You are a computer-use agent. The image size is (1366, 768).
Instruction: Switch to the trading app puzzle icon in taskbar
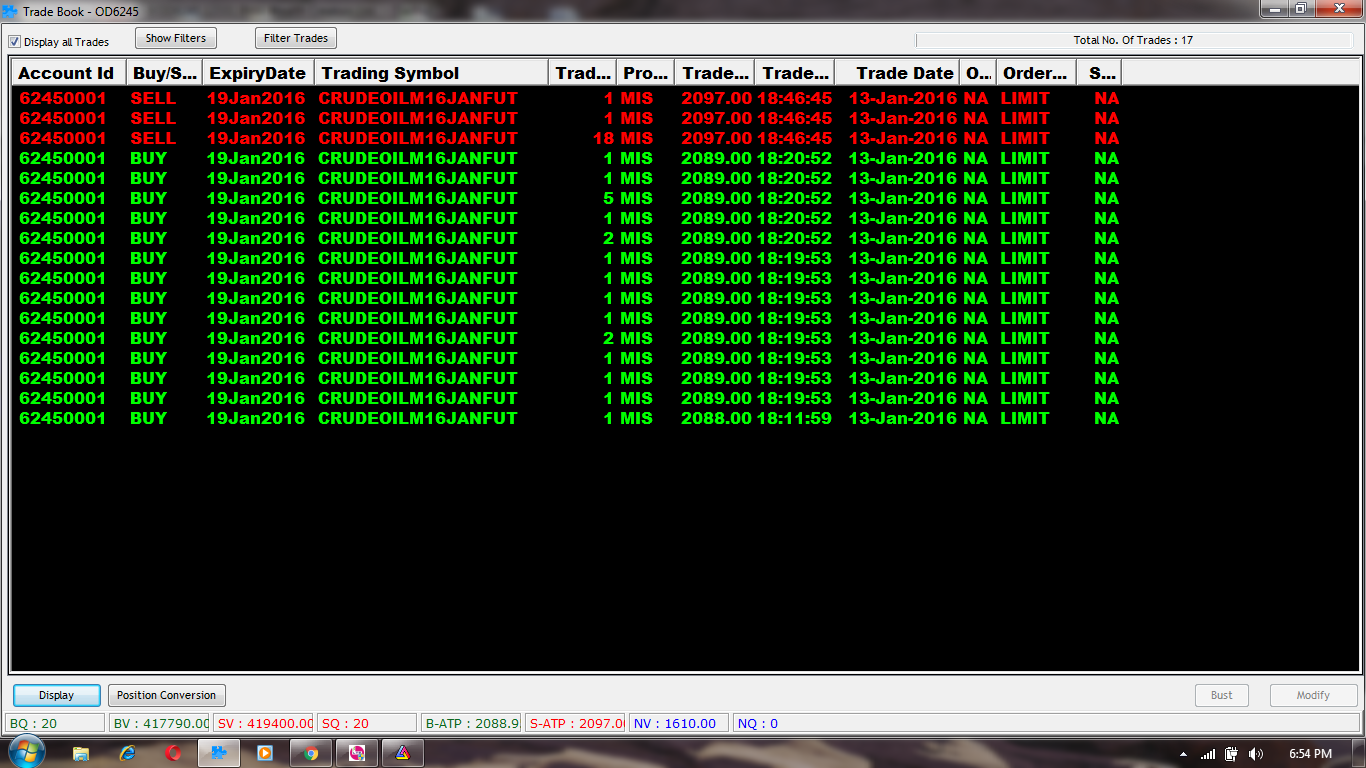[219, 753]
